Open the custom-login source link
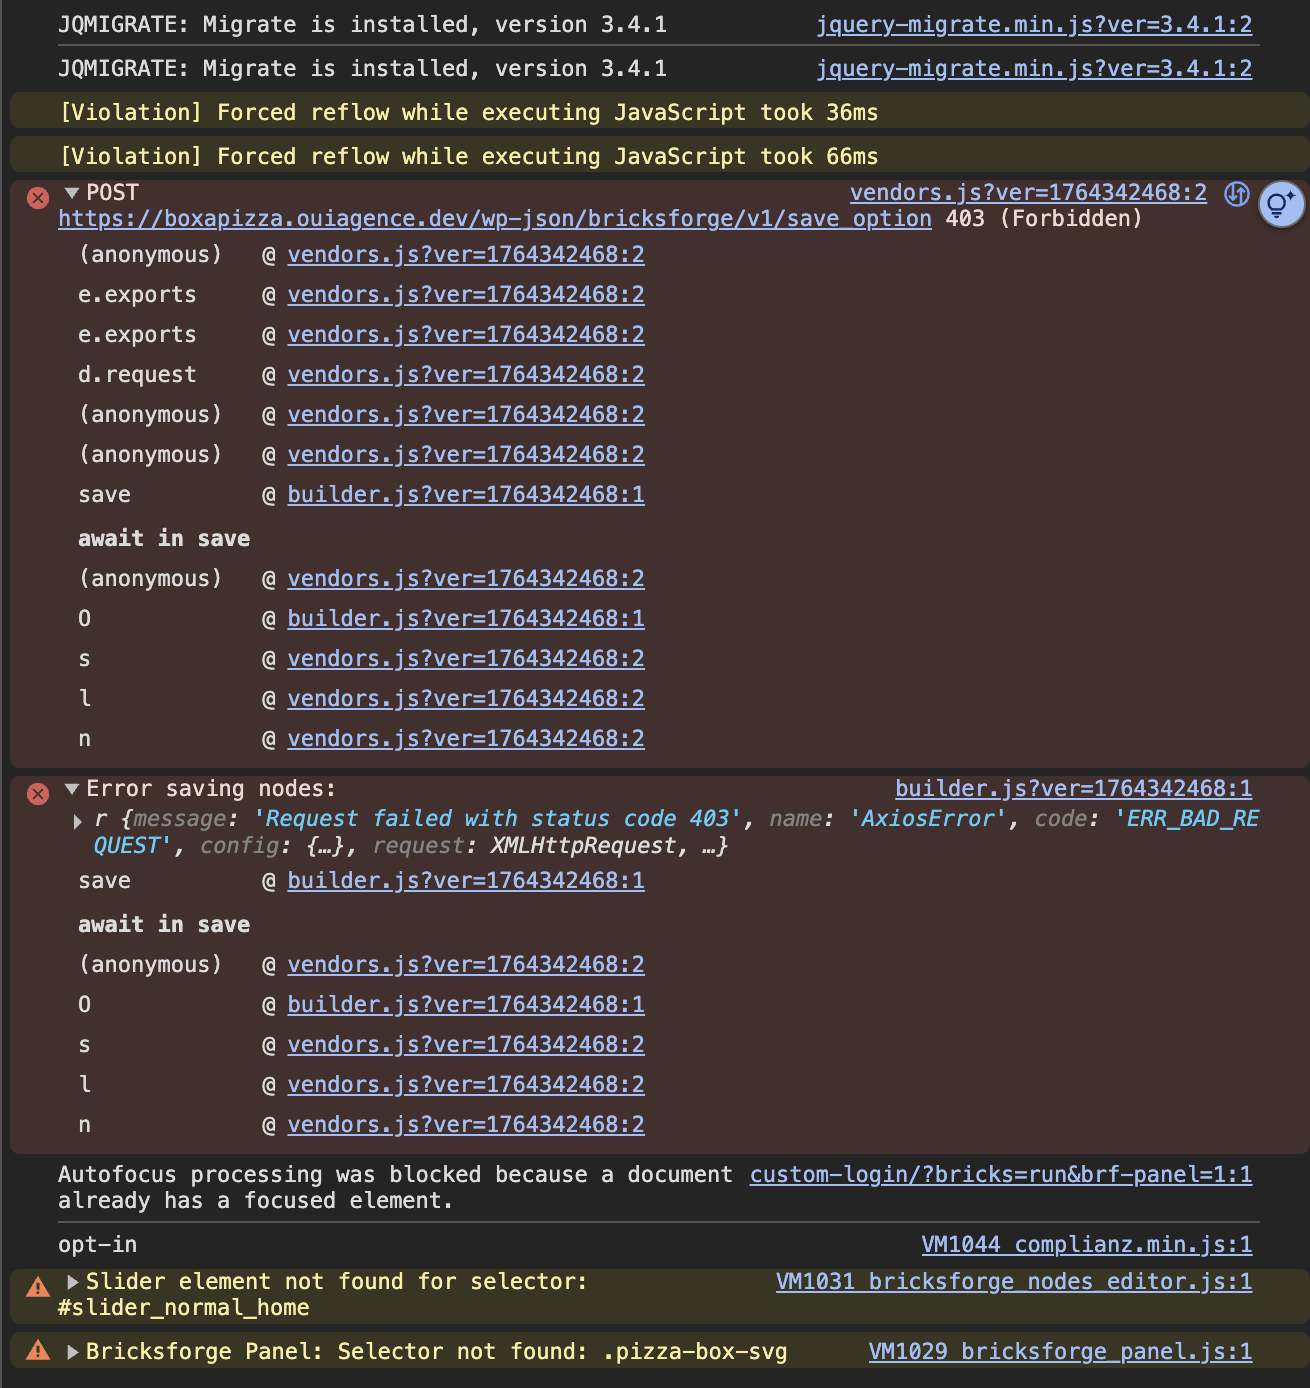This screenshot has width=1310, height=1388. point(1000,1175)
